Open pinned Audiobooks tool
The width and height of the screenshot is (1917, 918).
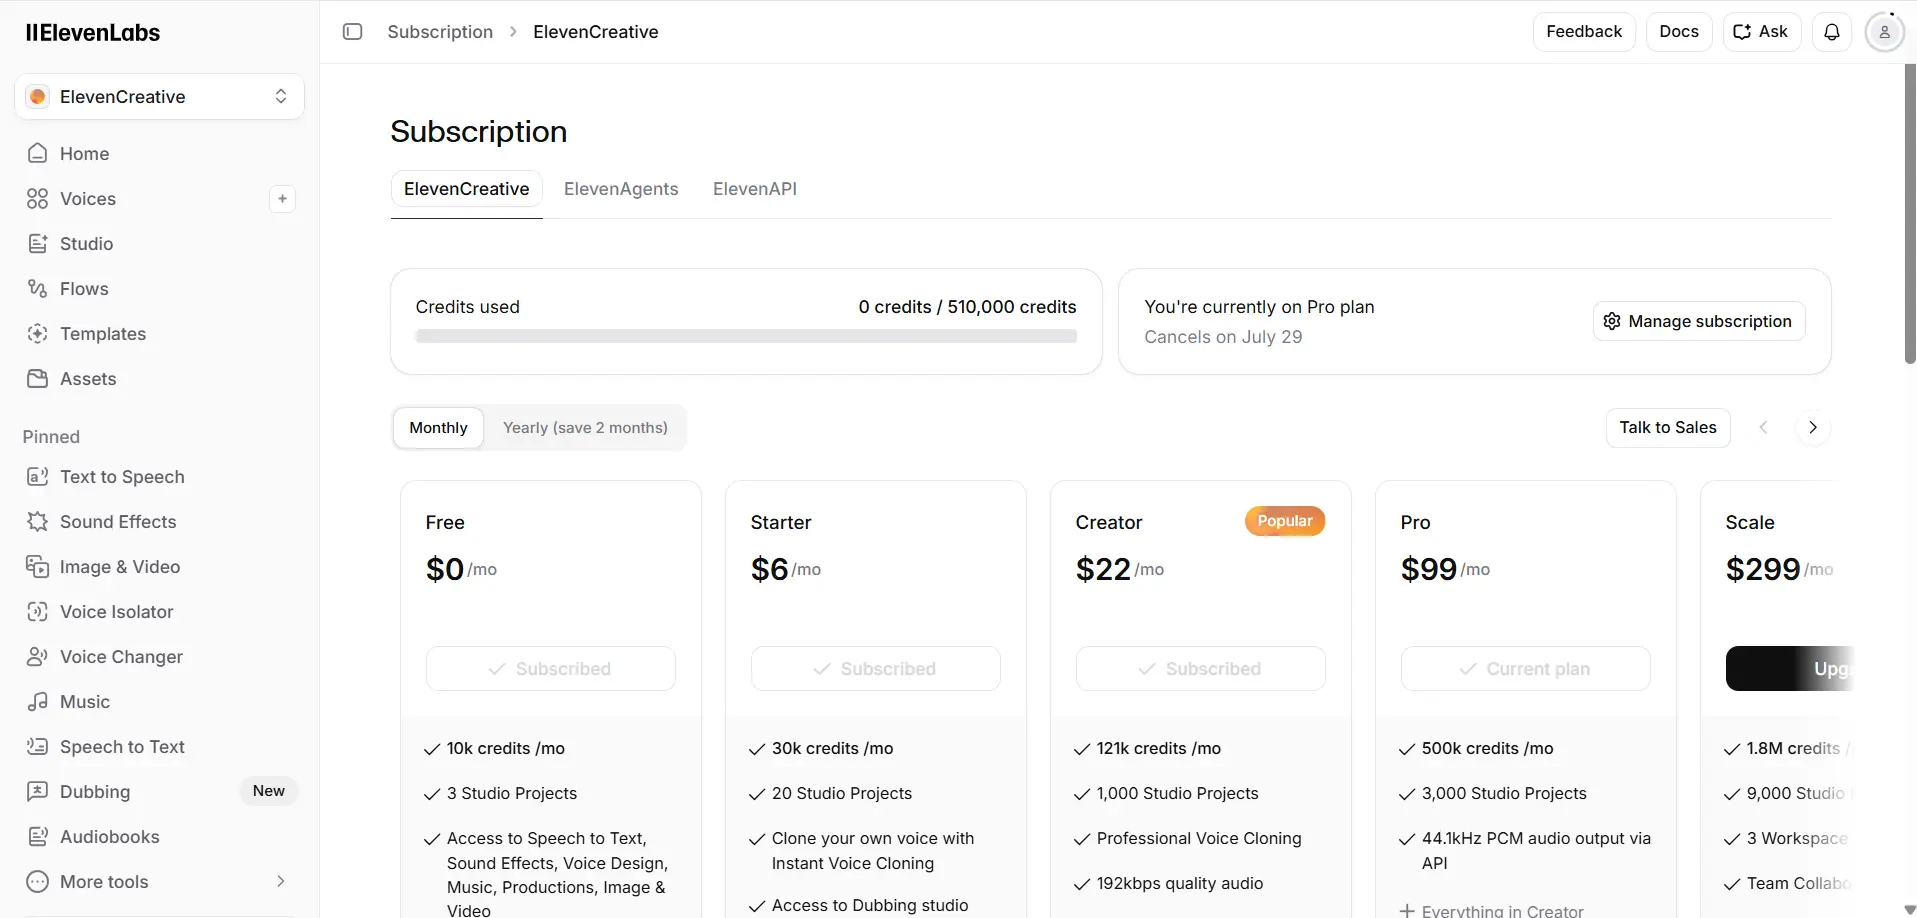coord(159,837)
